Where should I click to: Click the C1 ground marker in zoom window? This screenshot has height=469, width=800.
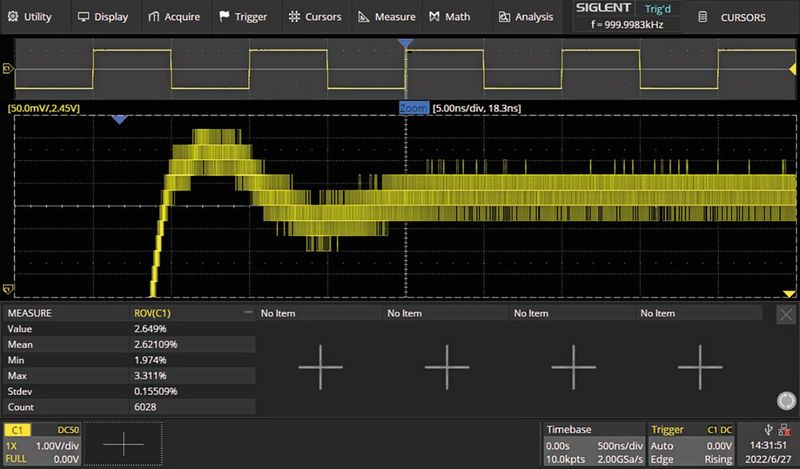pos(8,289)
